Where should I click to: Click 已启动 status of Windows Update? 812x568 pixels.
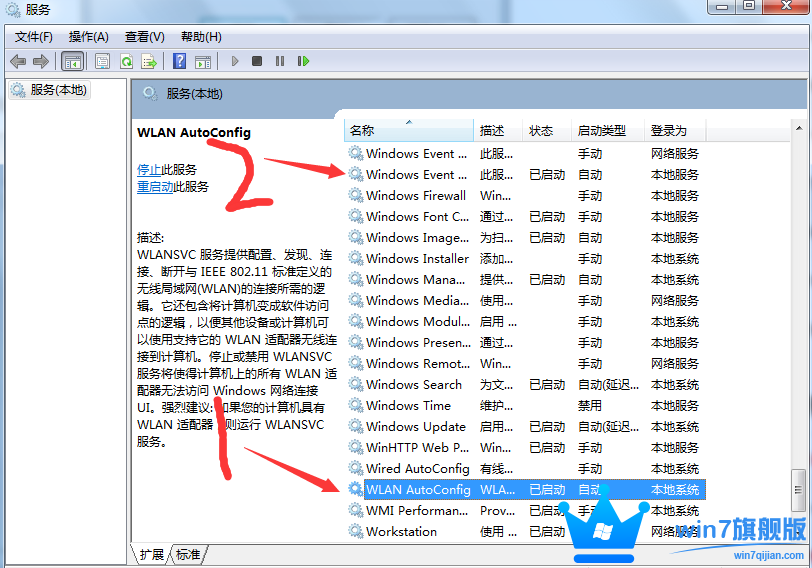[x=547, y=427]
